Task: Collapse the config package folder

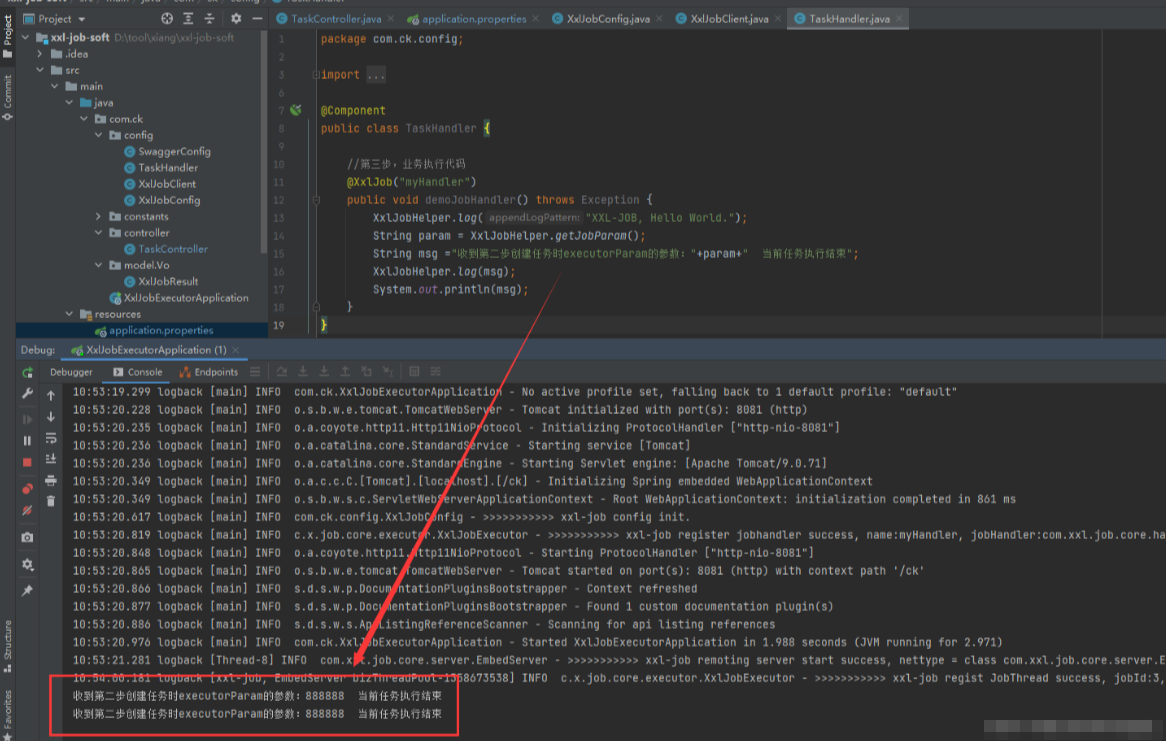Action: (99, 135)
